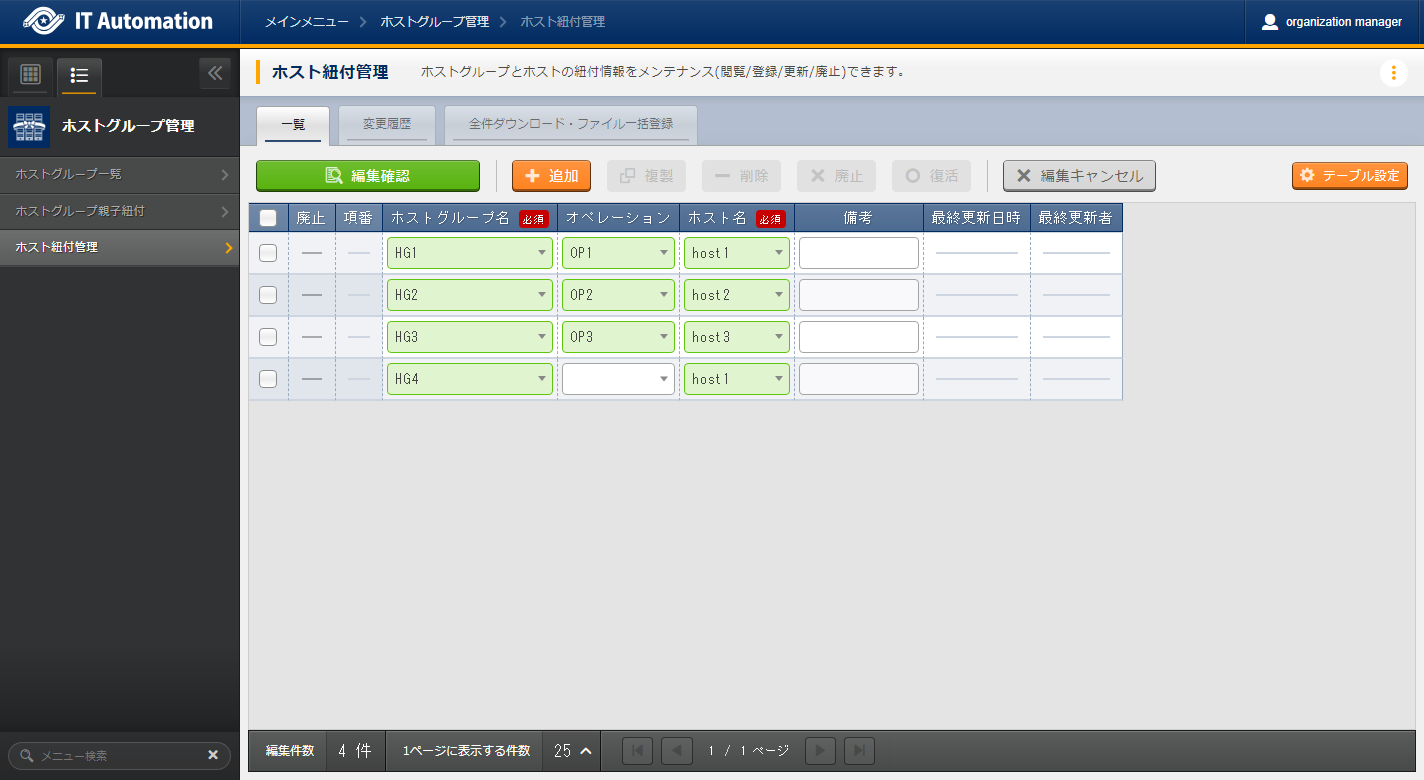This screenshot has width=1424, height=780.
Task: Check the HG4 row checkbox
Action: coord(268,379)
